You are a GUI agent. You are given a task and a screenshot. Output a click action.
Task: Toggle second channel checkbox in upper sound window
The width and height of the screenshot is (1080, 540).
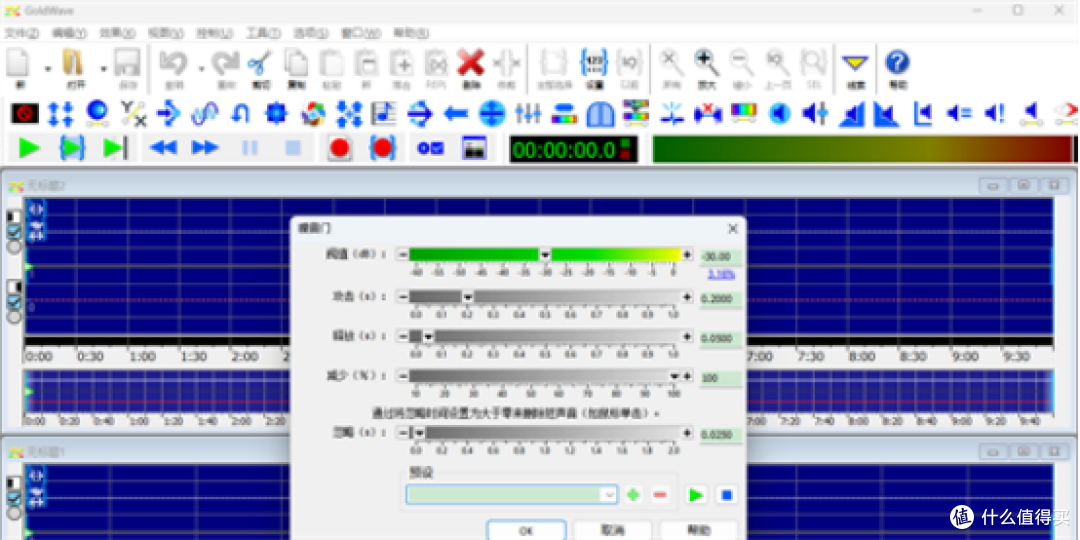click(x=14, y=302)
